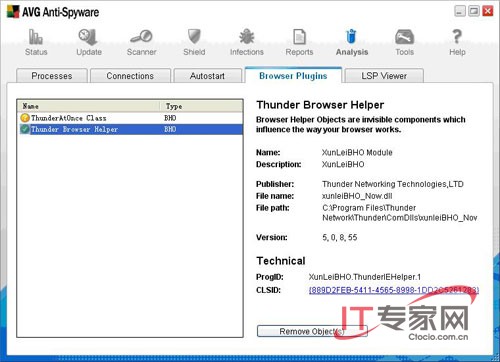Click the publisher value Thunder Networking Technologies
This screenshot has height=362, width=500.
click(393, 184)
